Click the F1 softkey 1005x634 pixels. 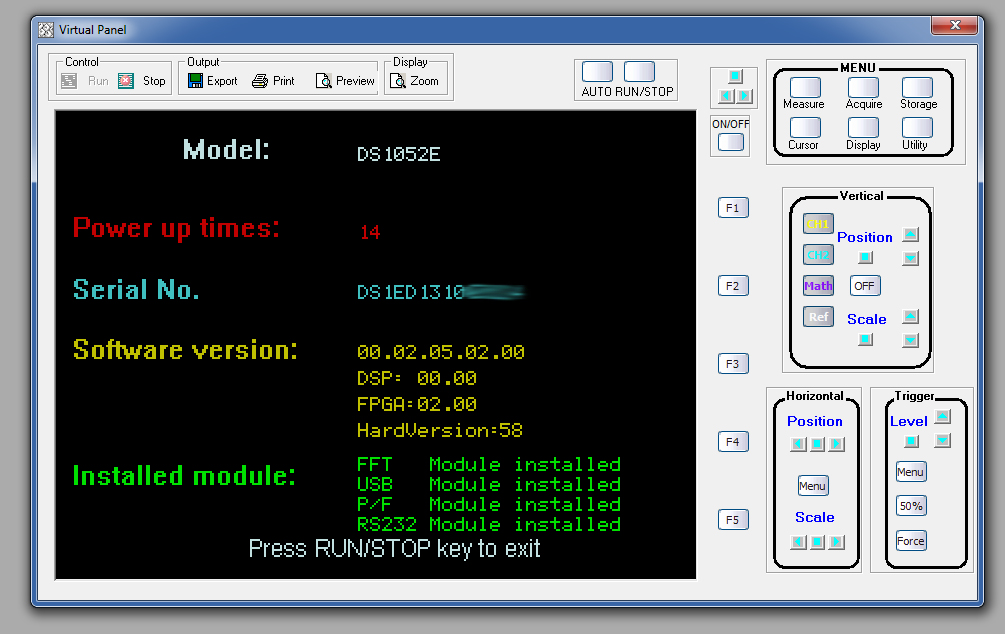733,208
